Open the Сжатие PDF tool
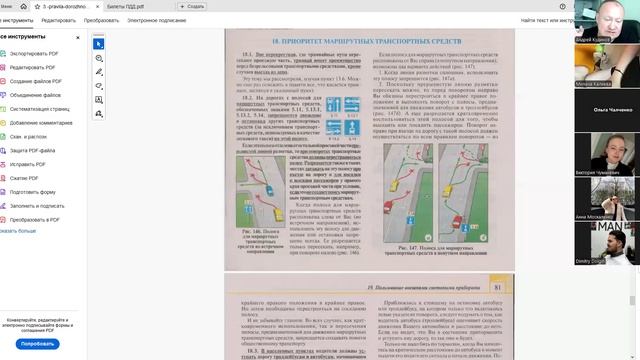640x360 pixels. click(x=24, y=178)
